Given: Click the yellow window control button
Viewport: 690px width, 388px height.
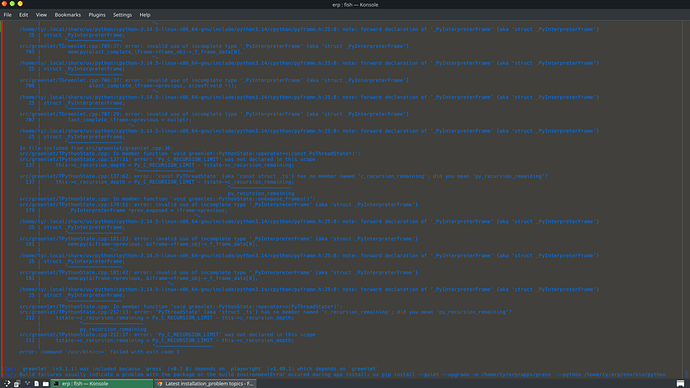Looking at the screenshot, I should (x=20, y=4).
